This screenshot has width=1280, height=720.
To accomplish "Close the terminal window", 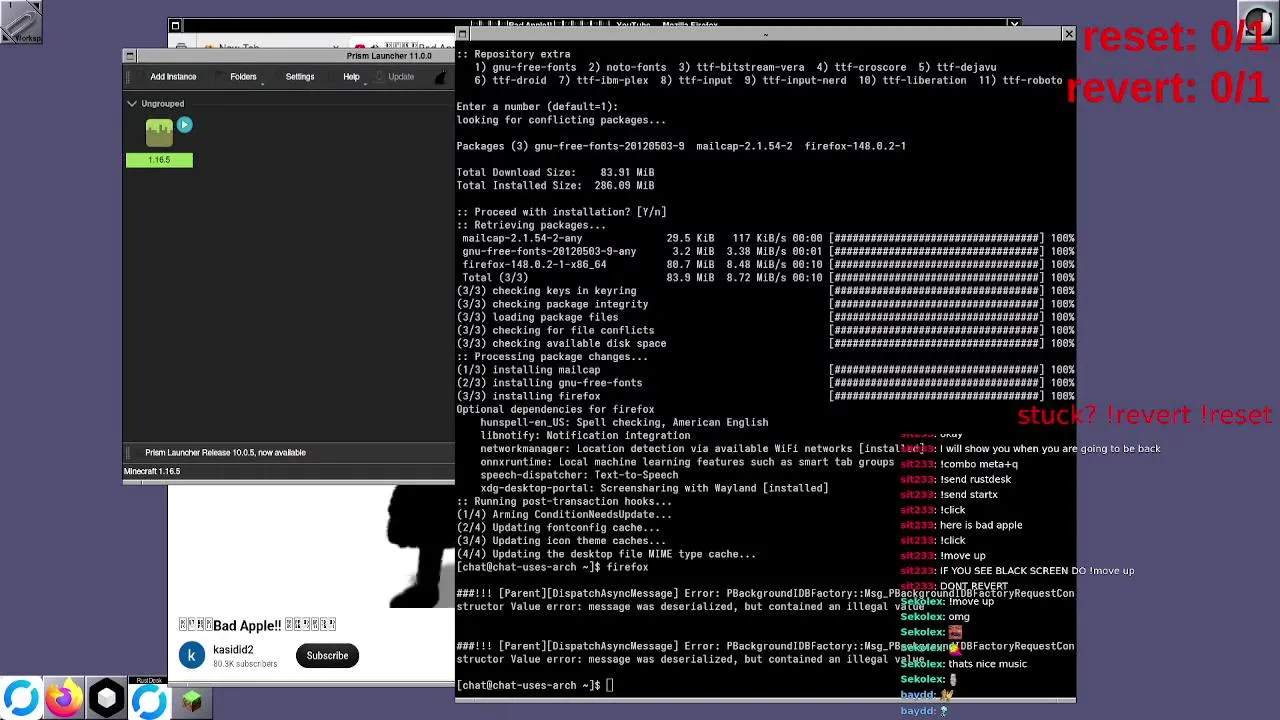I will point(1068,35).
